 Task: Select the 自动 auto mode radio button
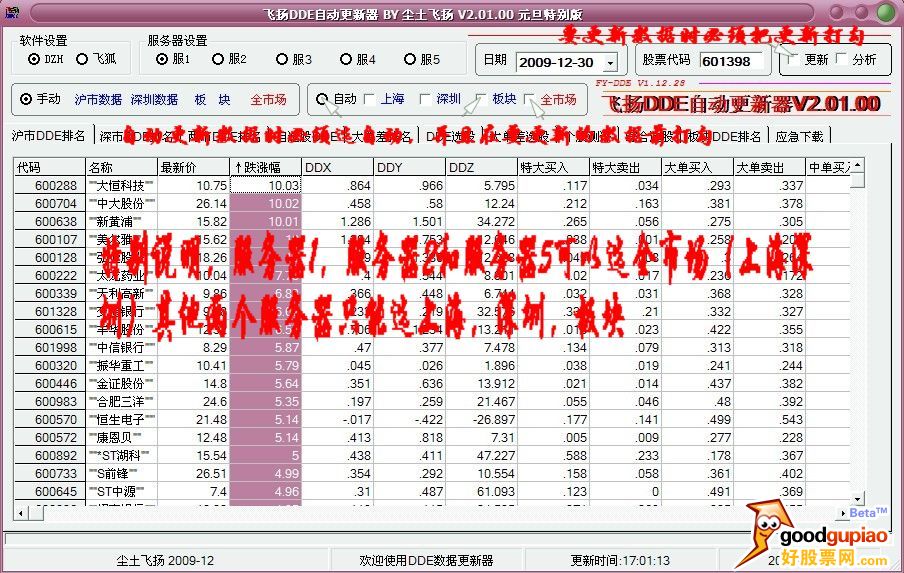[322, 99]
